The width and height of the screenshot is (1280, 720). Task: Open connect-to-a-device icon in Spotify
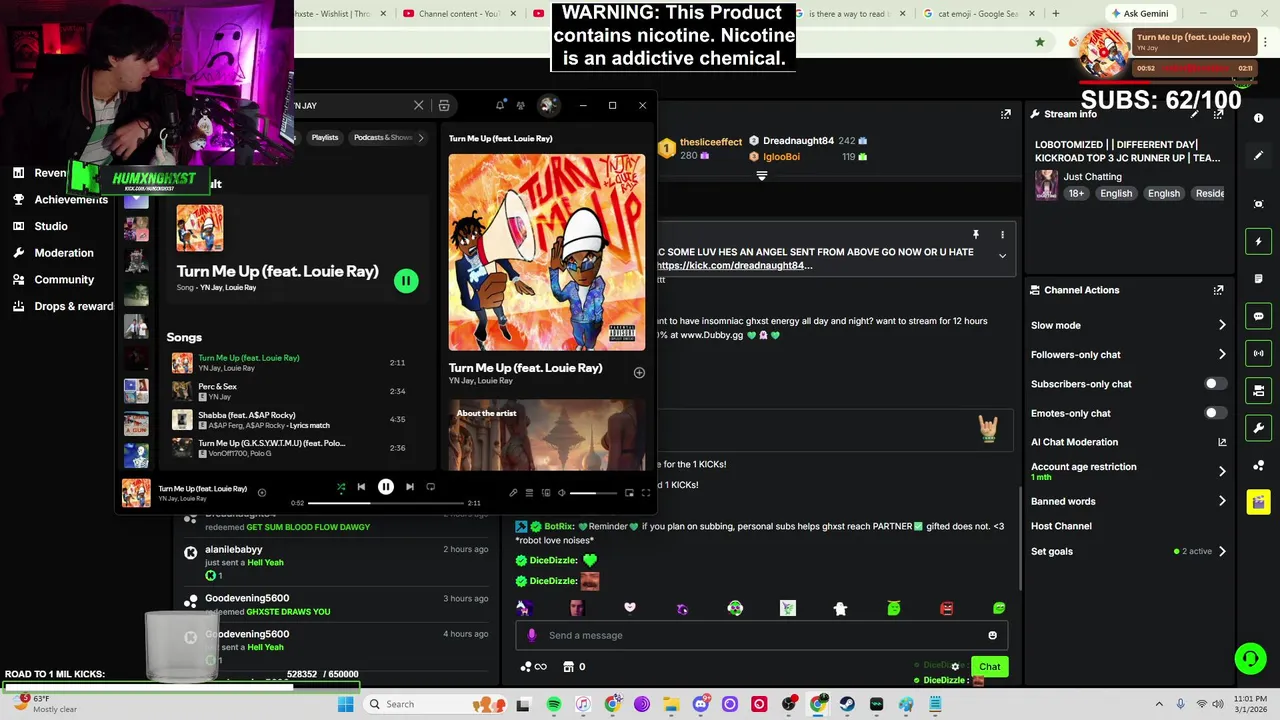coord(545,492)
